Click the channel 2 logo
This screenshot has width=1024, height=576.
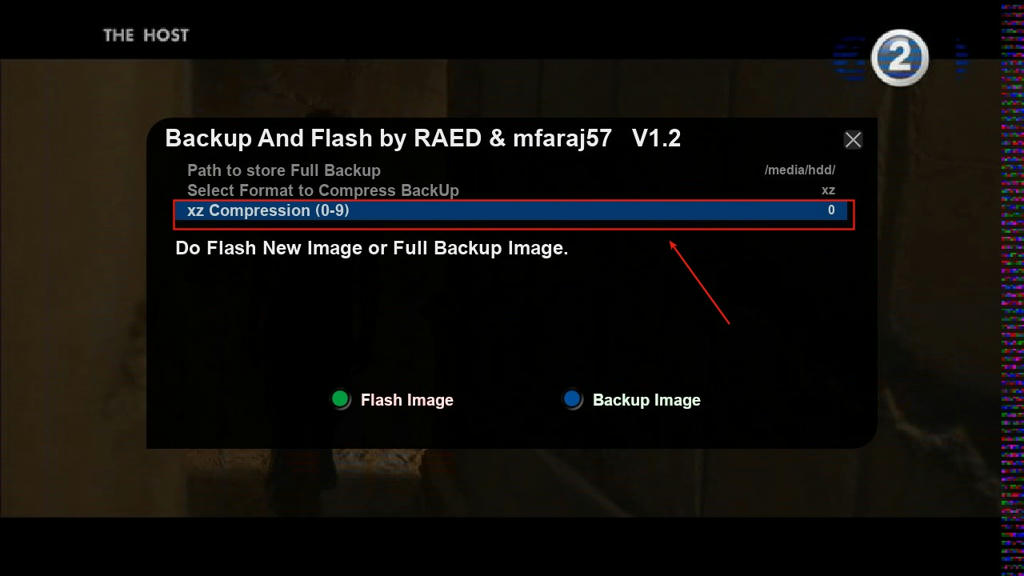click(900, 57)
